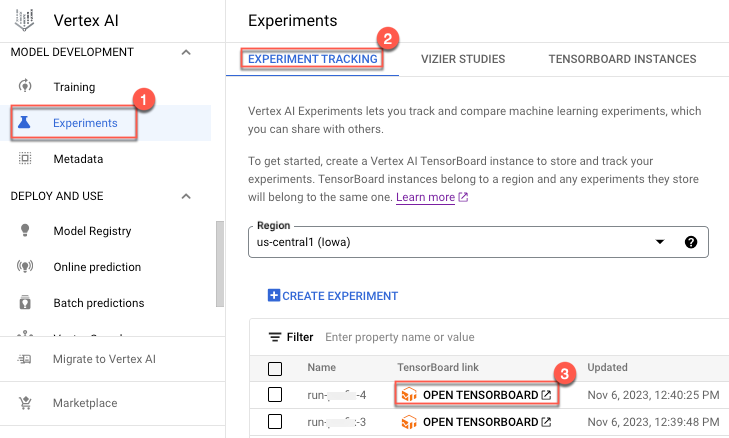729x438 pixels.
Task: Check the box for the run ending in -4
Action: (275, 395)
